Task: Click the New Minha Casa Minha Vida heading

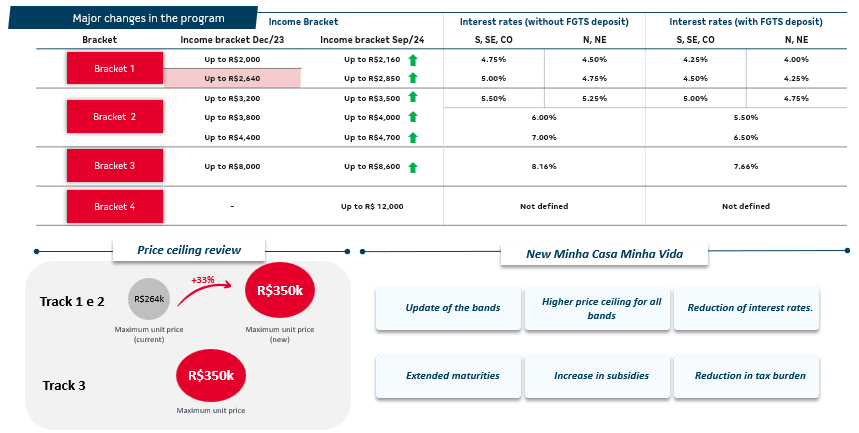Action: coord(604,254)
